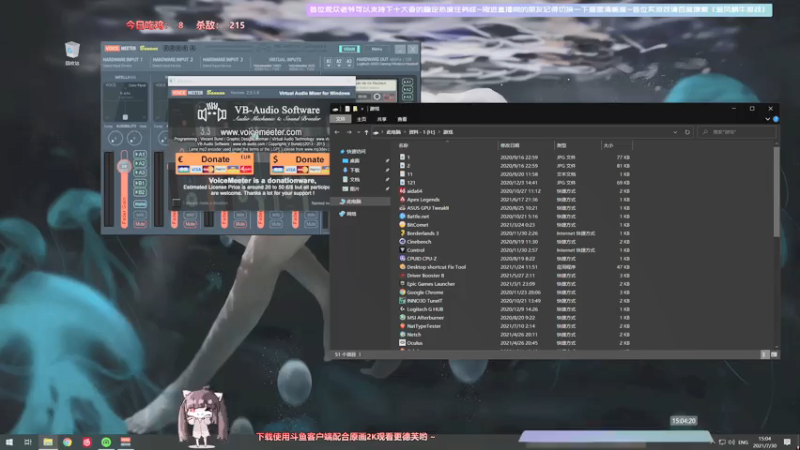Screen dimensions: 800x450
Task: Open the A3 hardware out device dropdown
Action: [x=349, y=63]
